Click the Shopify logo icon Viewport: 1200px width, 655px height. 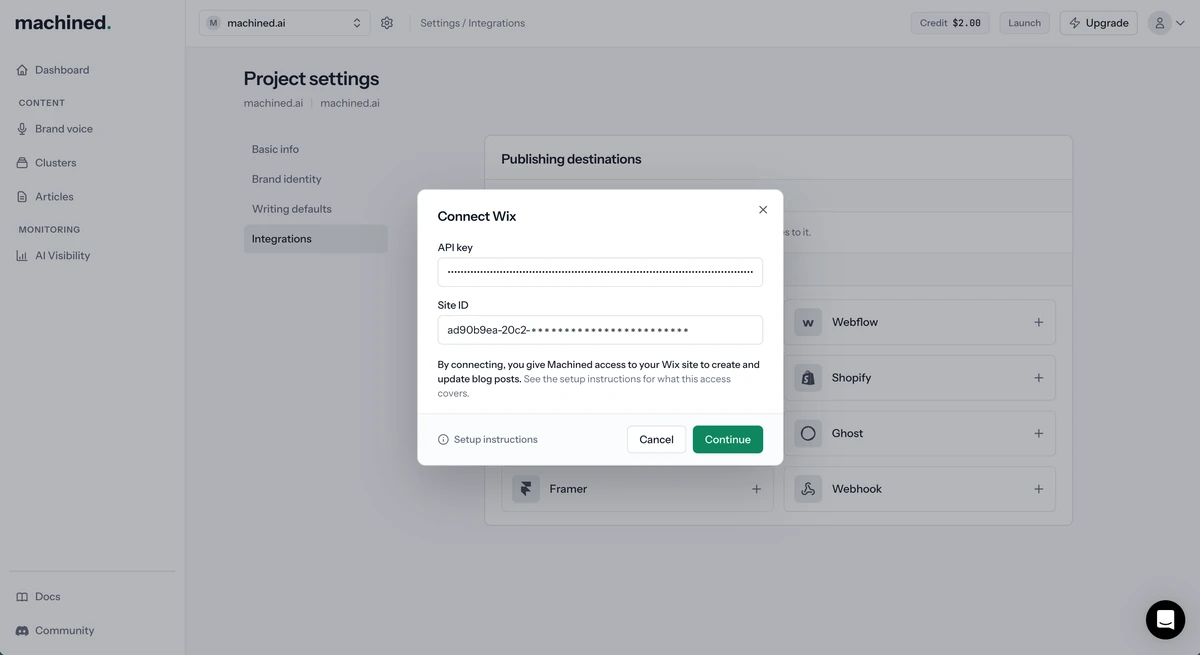(808, 378)
